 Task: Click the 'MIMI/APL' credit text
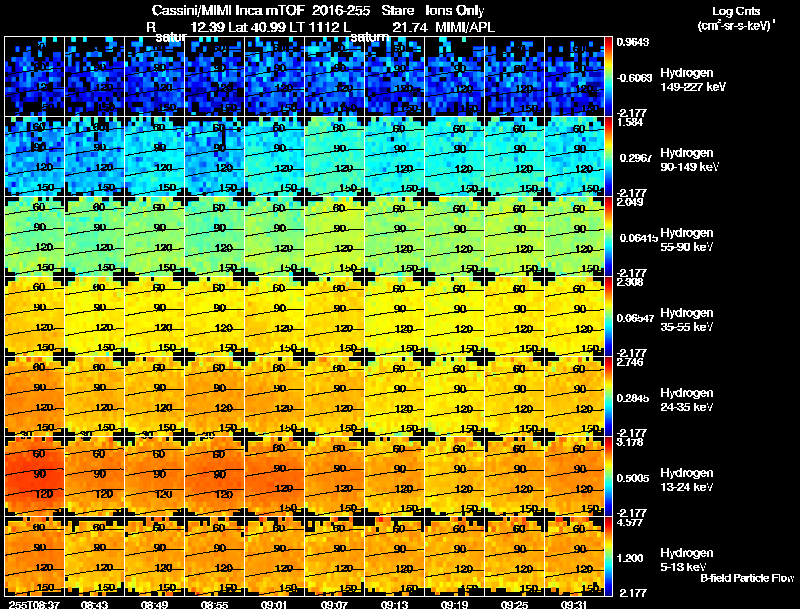point(465,28)
